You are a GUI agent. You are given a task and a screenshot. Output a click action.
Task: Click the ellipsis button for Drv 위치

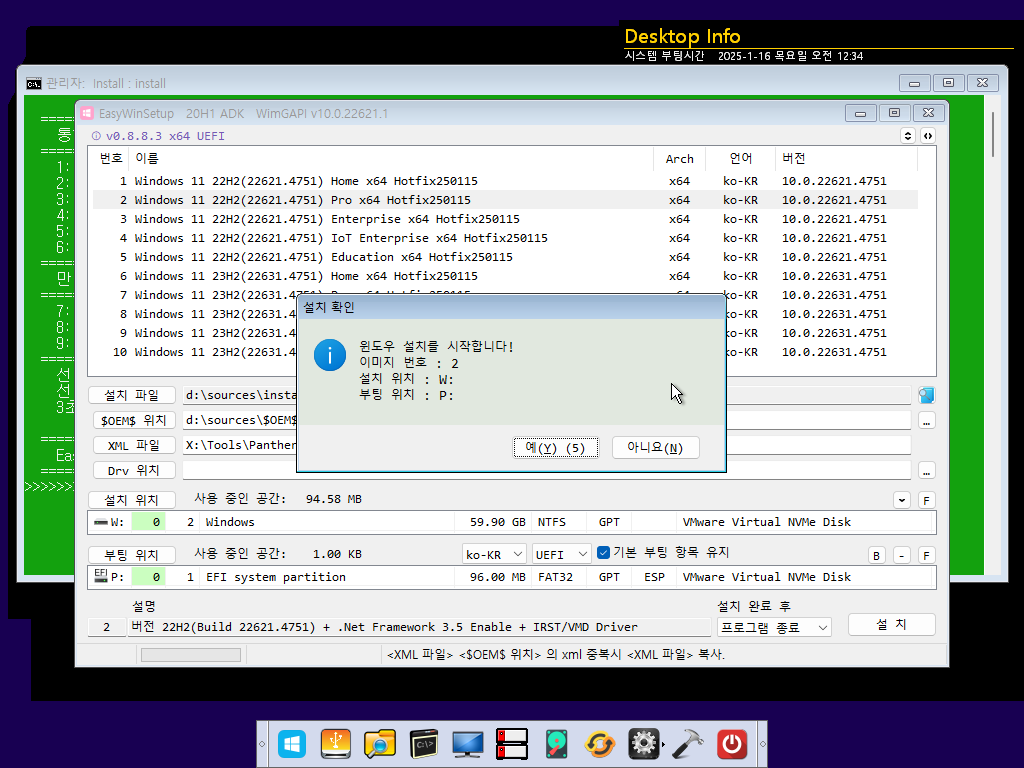click(926, 470)
